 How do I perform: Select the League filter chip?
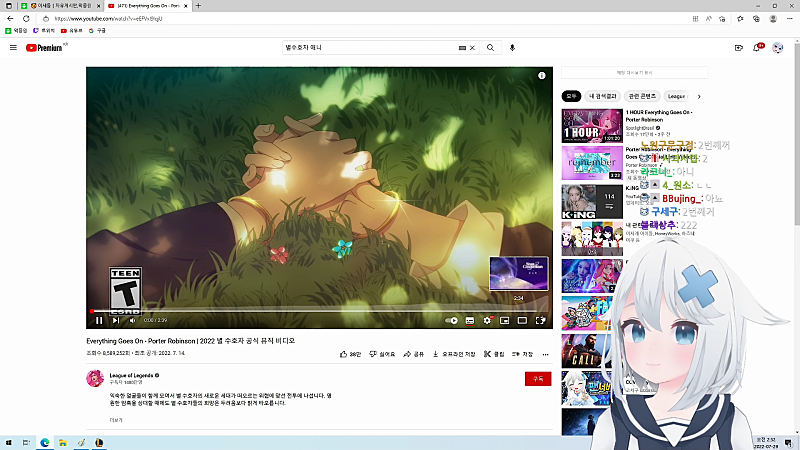pyautogui.click(x=677, y=96)
